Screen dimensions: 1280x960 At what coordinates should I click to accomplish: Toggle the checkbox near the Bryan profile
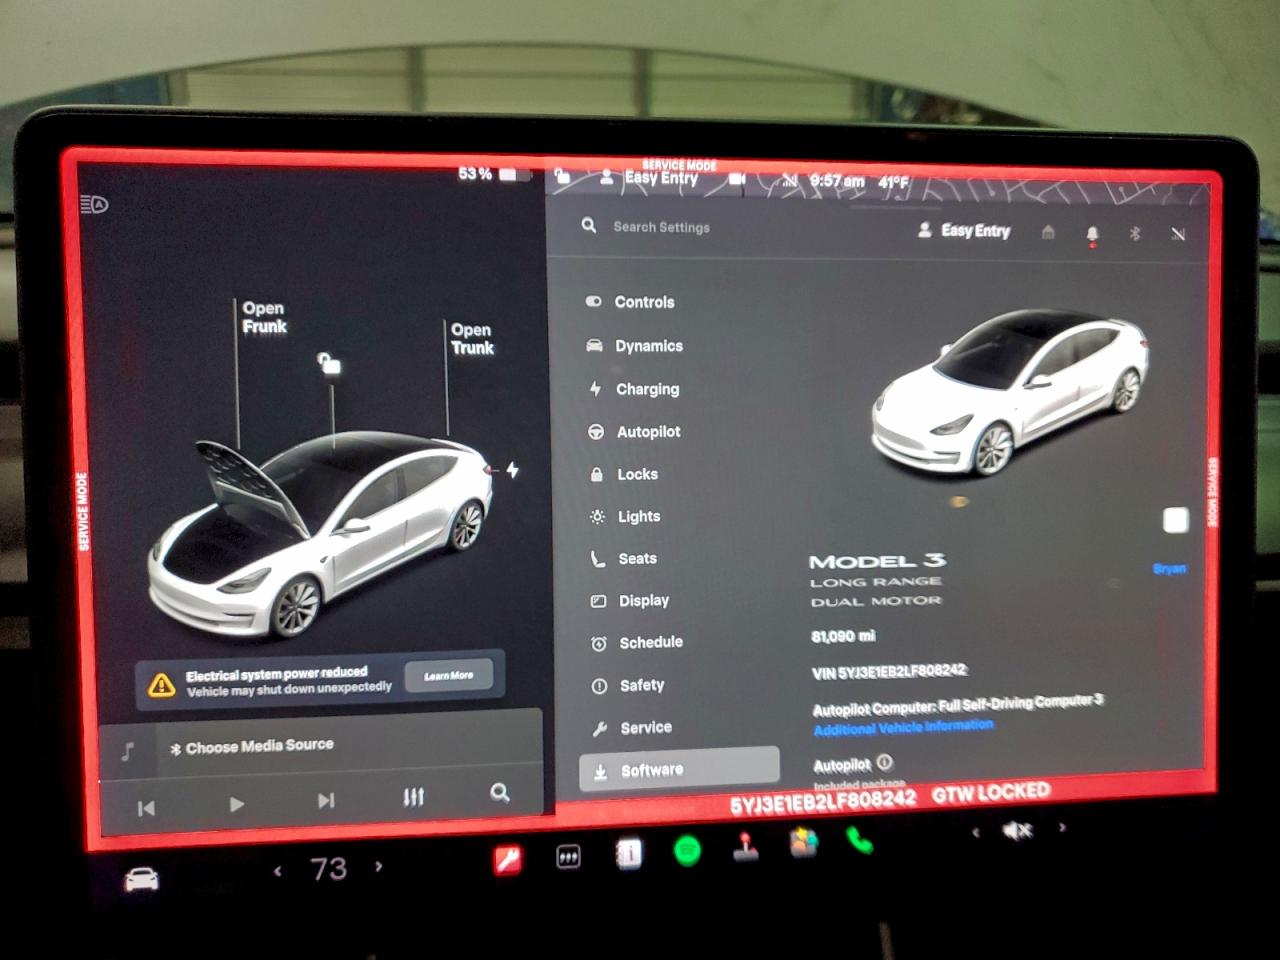coord(1176,521)
